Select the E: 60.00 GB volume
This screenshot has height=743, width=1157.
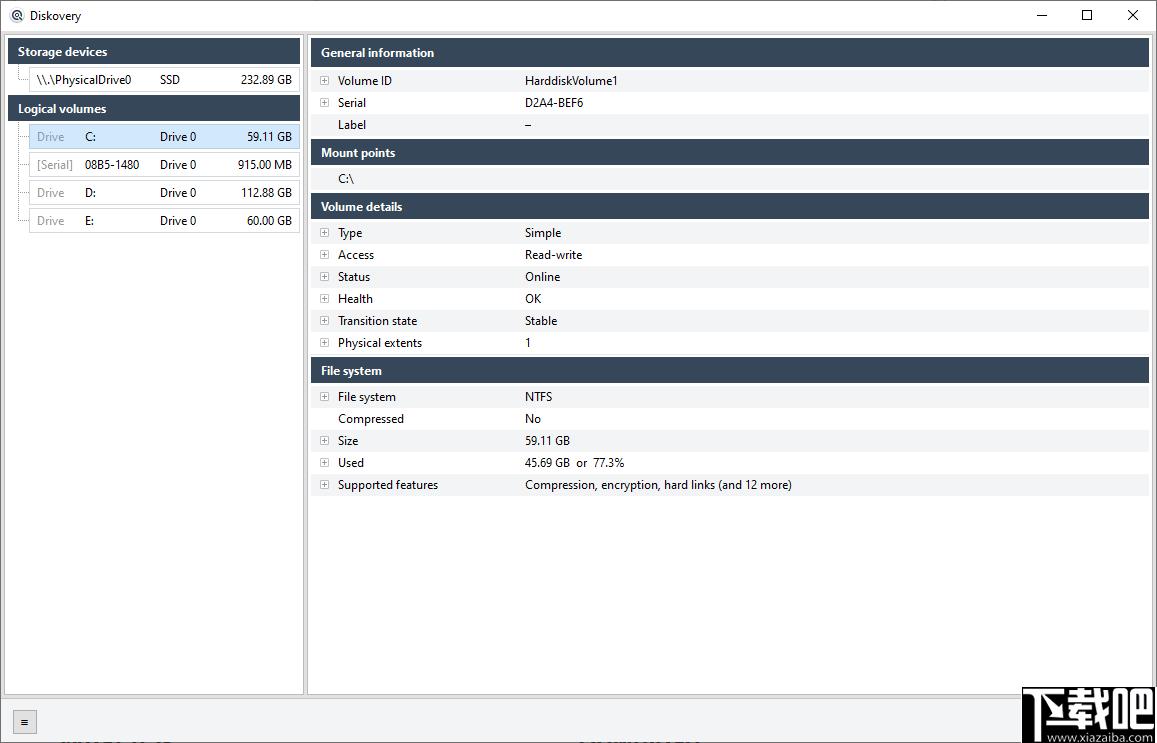165,221
